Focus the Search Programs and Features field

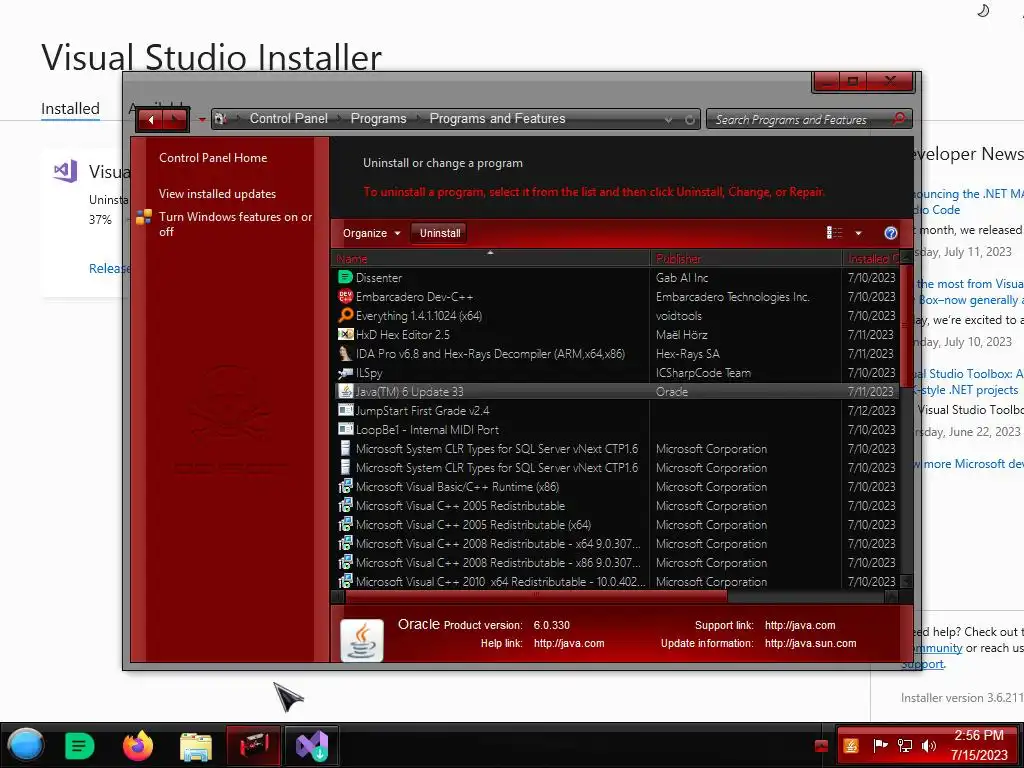pos(800,120)
